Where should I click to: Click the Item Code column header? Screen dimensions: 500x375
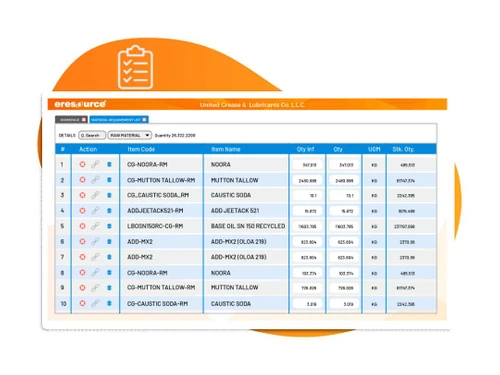(141, 149)
